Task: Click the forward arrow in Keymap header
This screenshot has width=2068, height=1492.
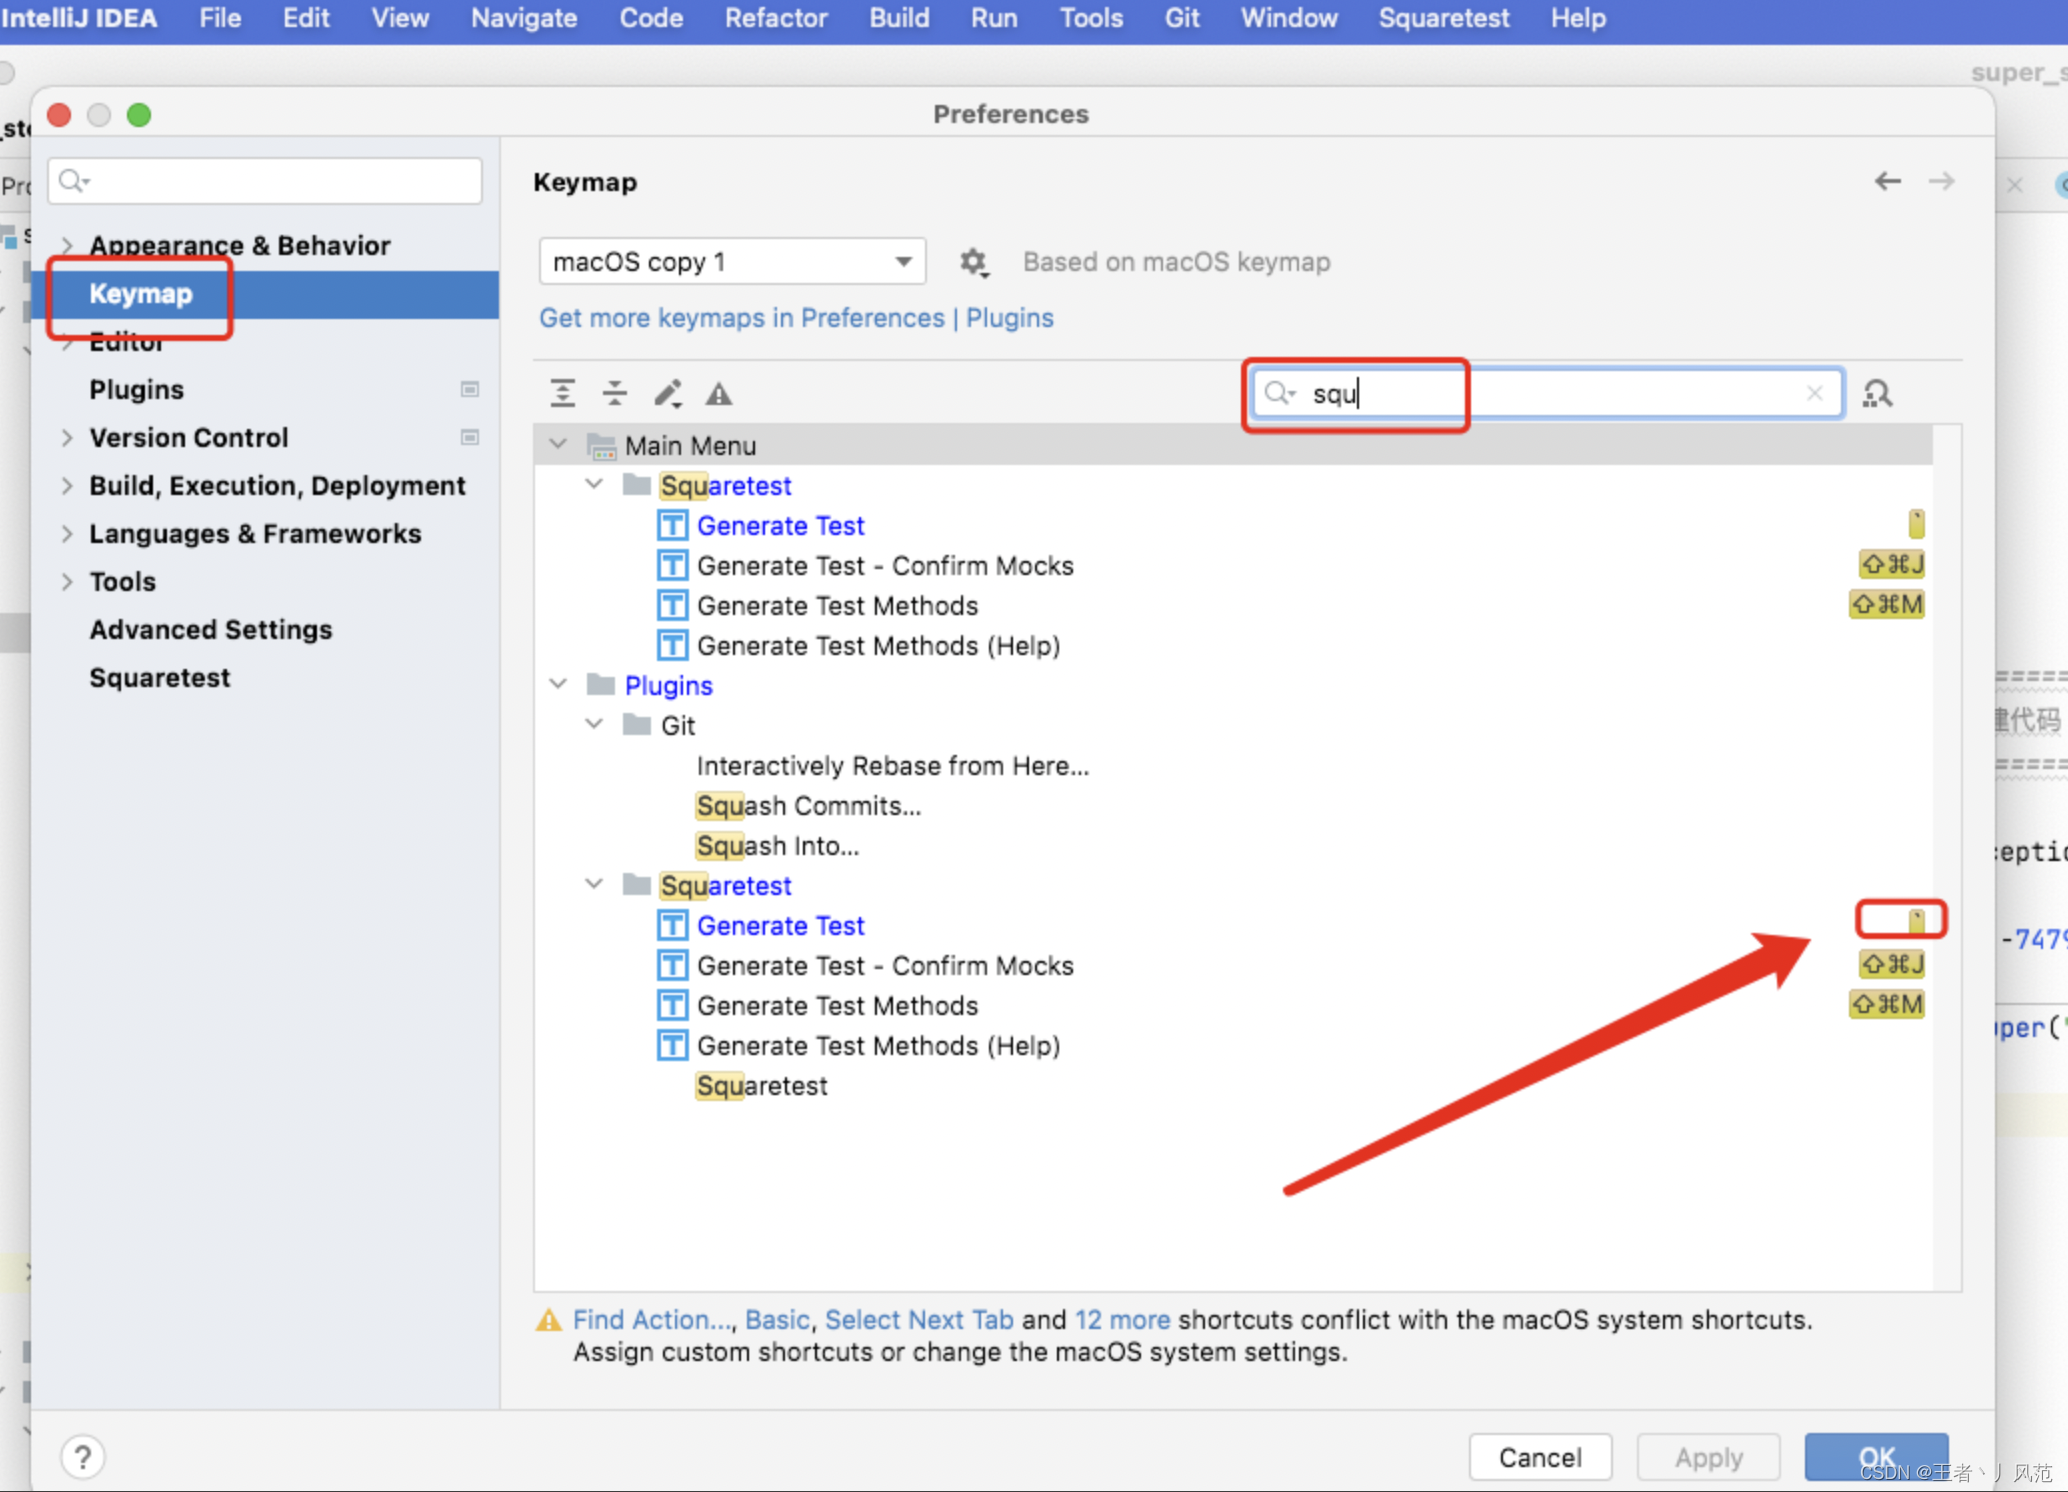Action: tap(1941, 181)
